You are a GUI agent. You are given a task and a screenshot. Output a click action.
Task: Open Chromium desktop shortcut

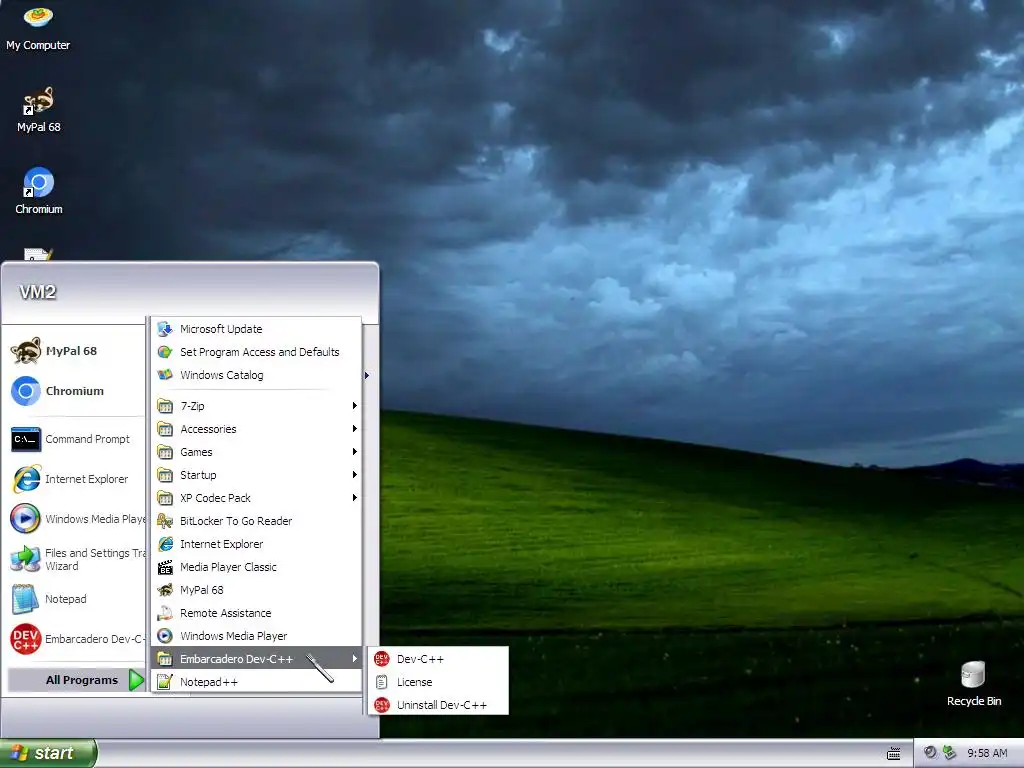coord(38,191)
